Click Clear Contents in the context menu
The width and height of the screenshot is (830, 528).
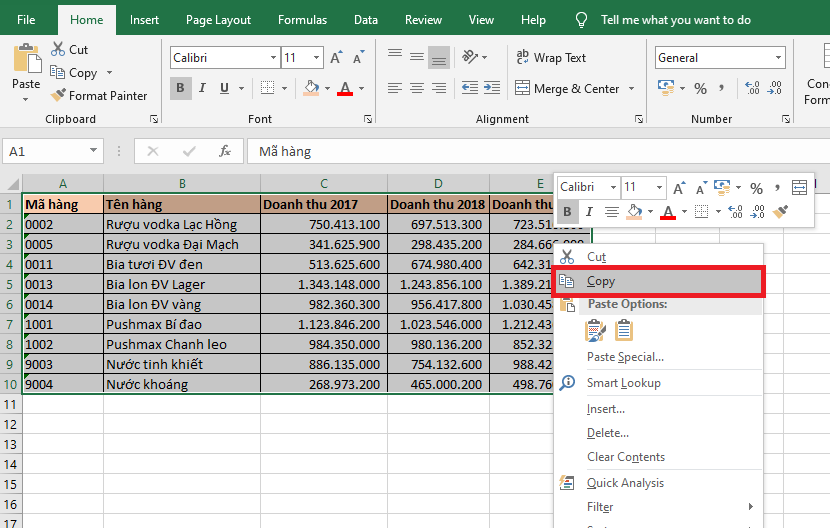625,457
